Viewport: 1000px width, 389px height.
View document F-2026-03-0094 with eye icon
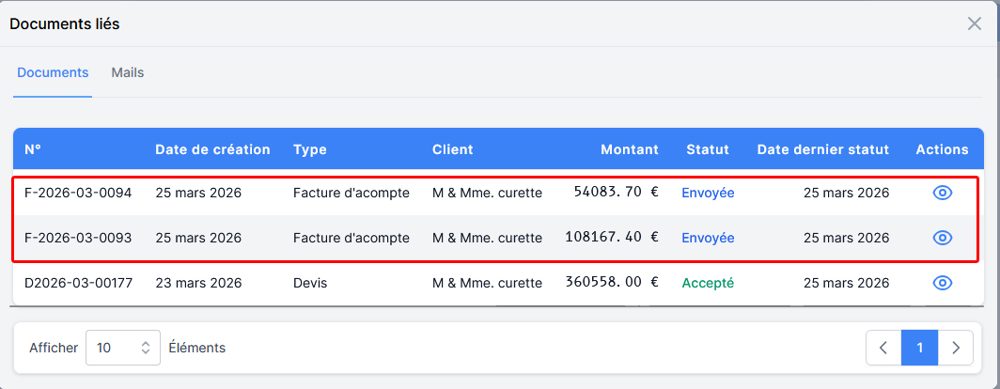(942, 193)
